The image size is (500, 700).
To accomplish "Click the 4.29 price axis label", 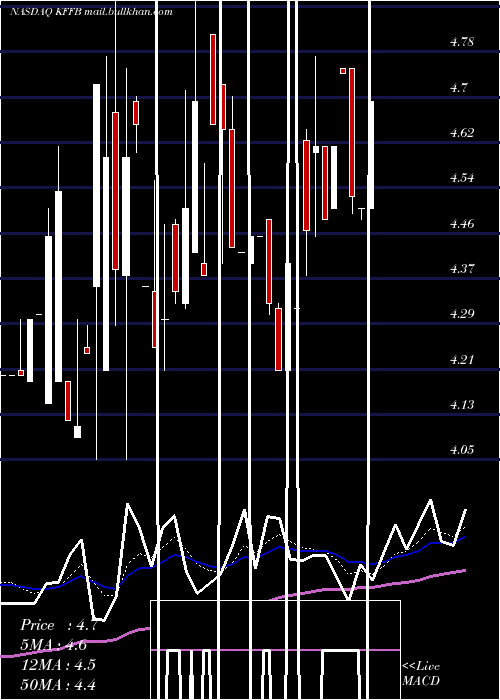I will click(x=462, y=313).
